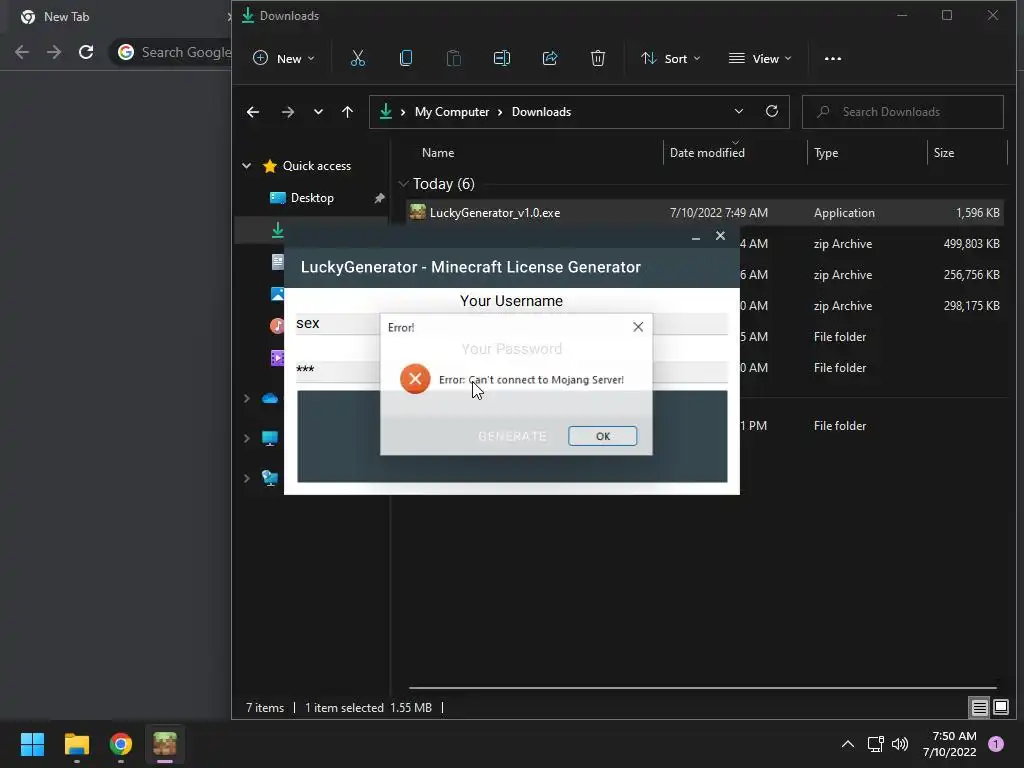The image size is (1024, 768).
Task: Click the LuckyGenerator_v1.0.exe file icon
Action: tap(417, 212)
